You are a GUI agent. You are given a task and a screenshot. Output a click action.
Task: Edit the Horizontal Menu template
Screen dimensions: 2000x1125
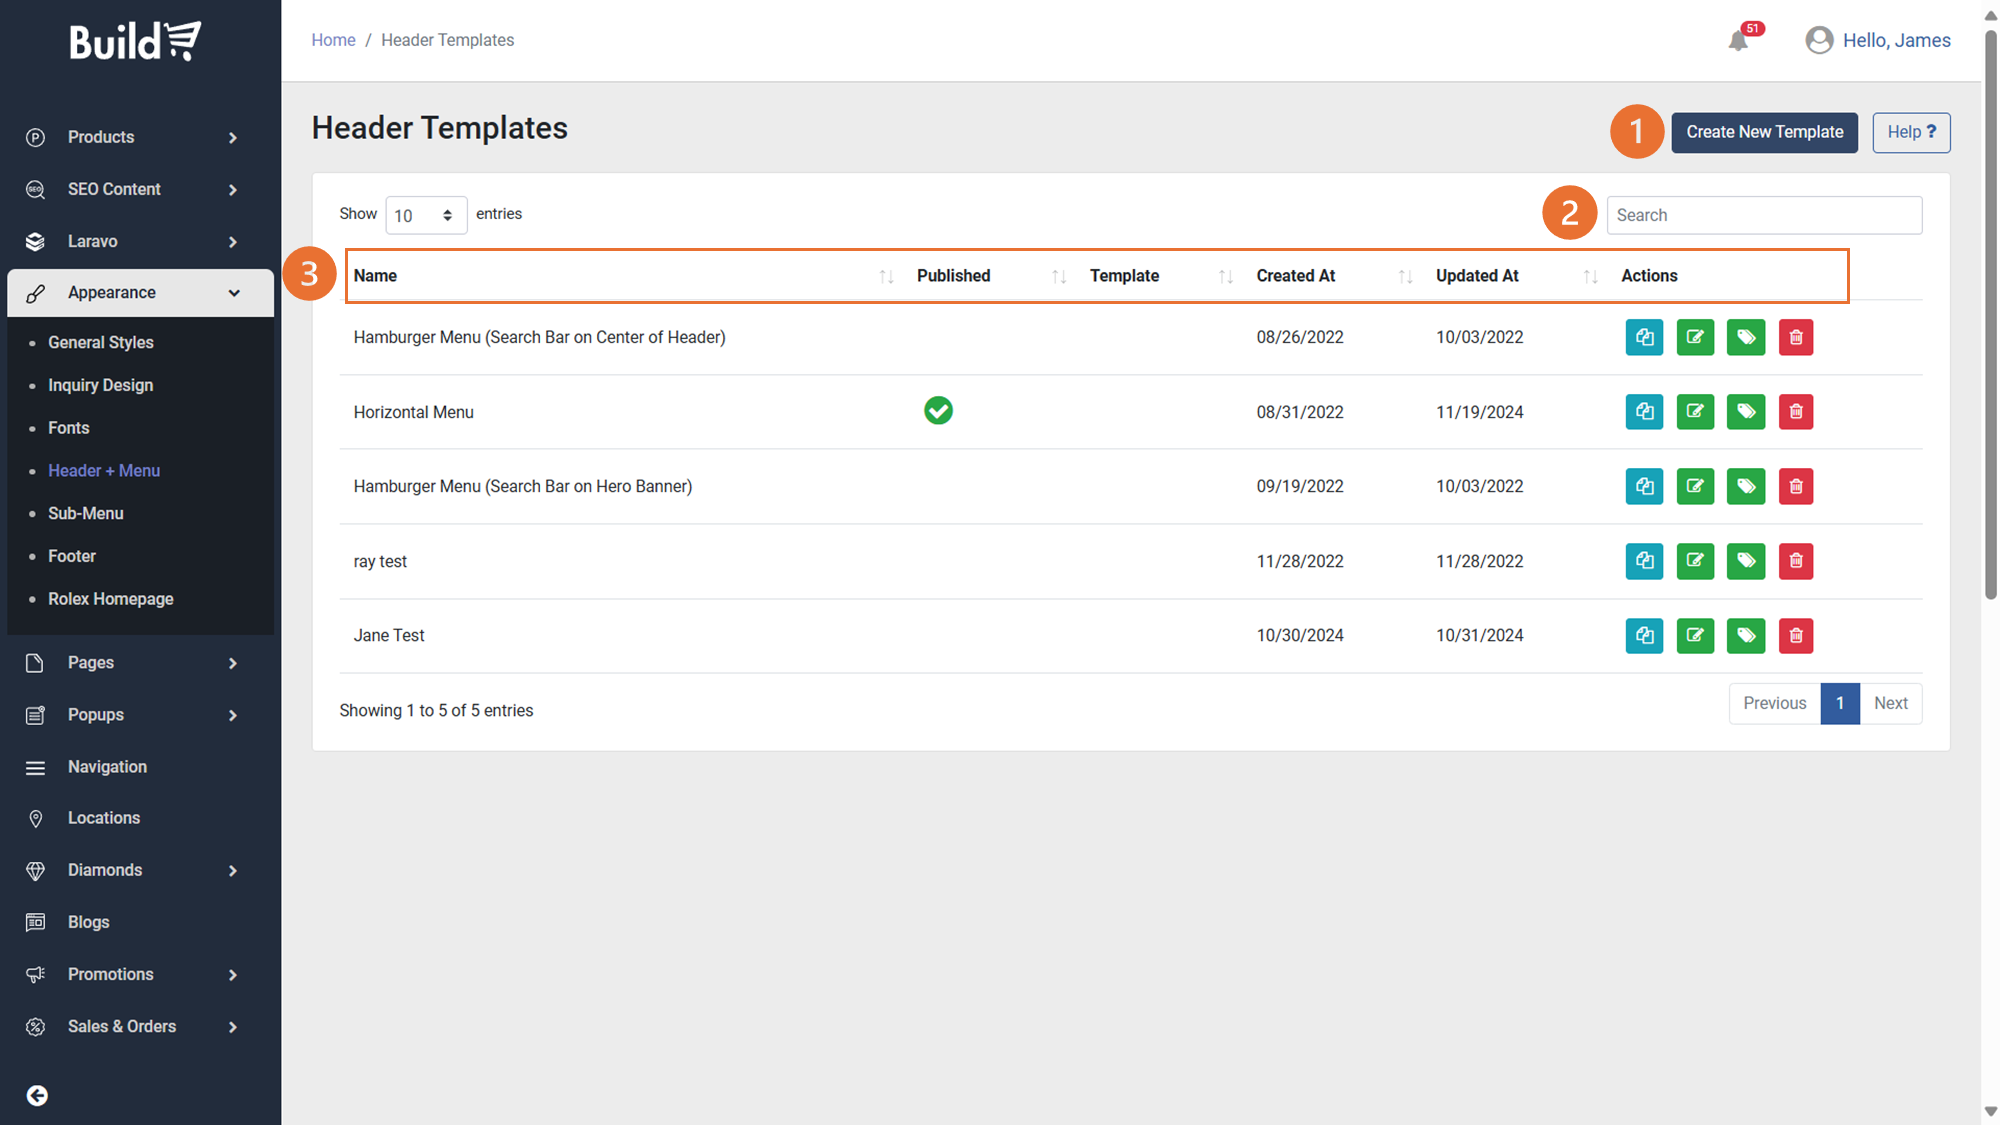1695,412
